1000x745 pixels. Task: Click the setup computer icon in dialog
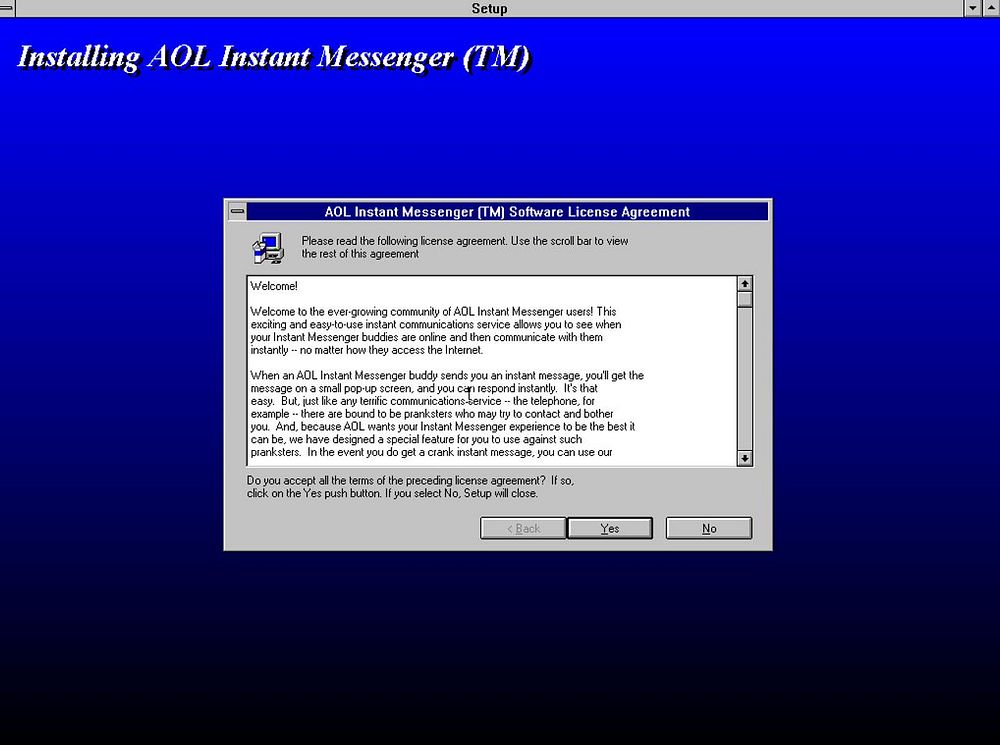coord(268,248)
